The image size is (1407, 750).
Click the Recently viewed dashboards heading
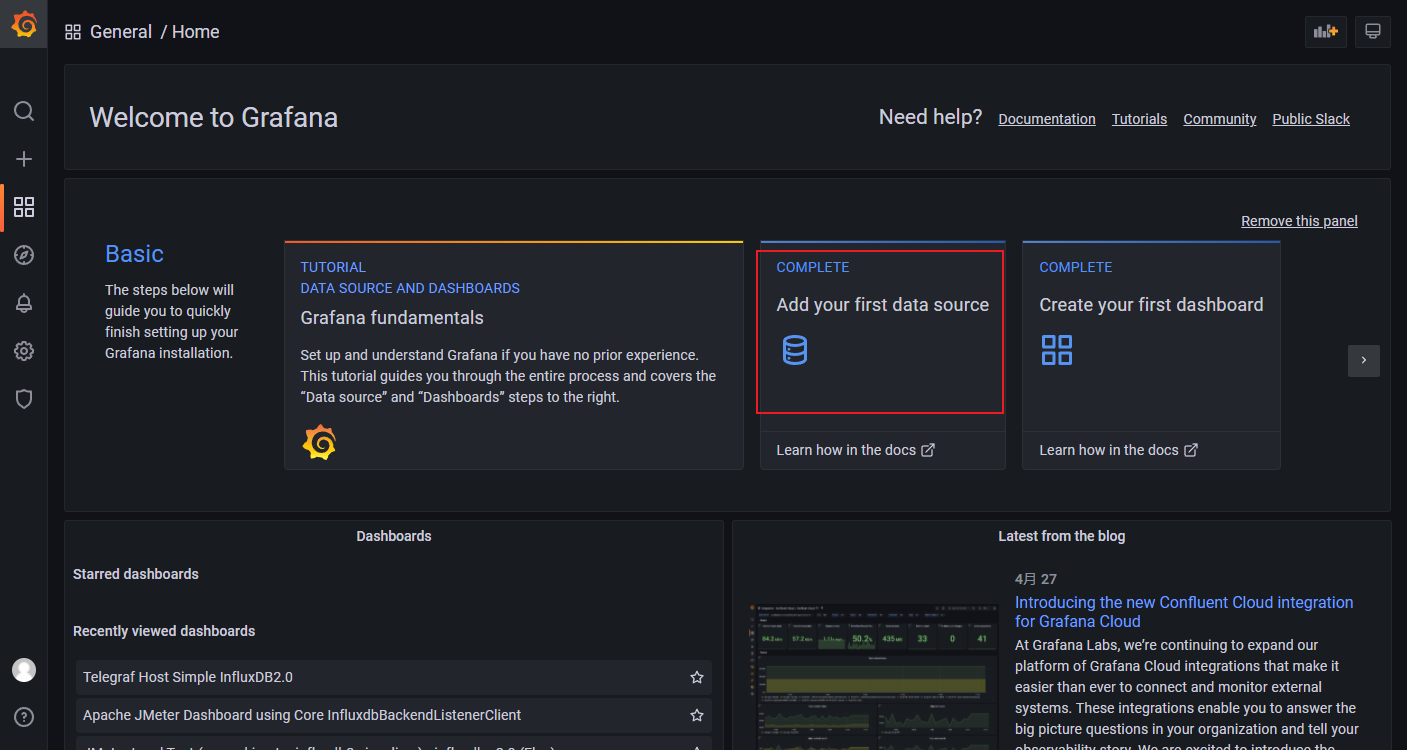point(164,631)
